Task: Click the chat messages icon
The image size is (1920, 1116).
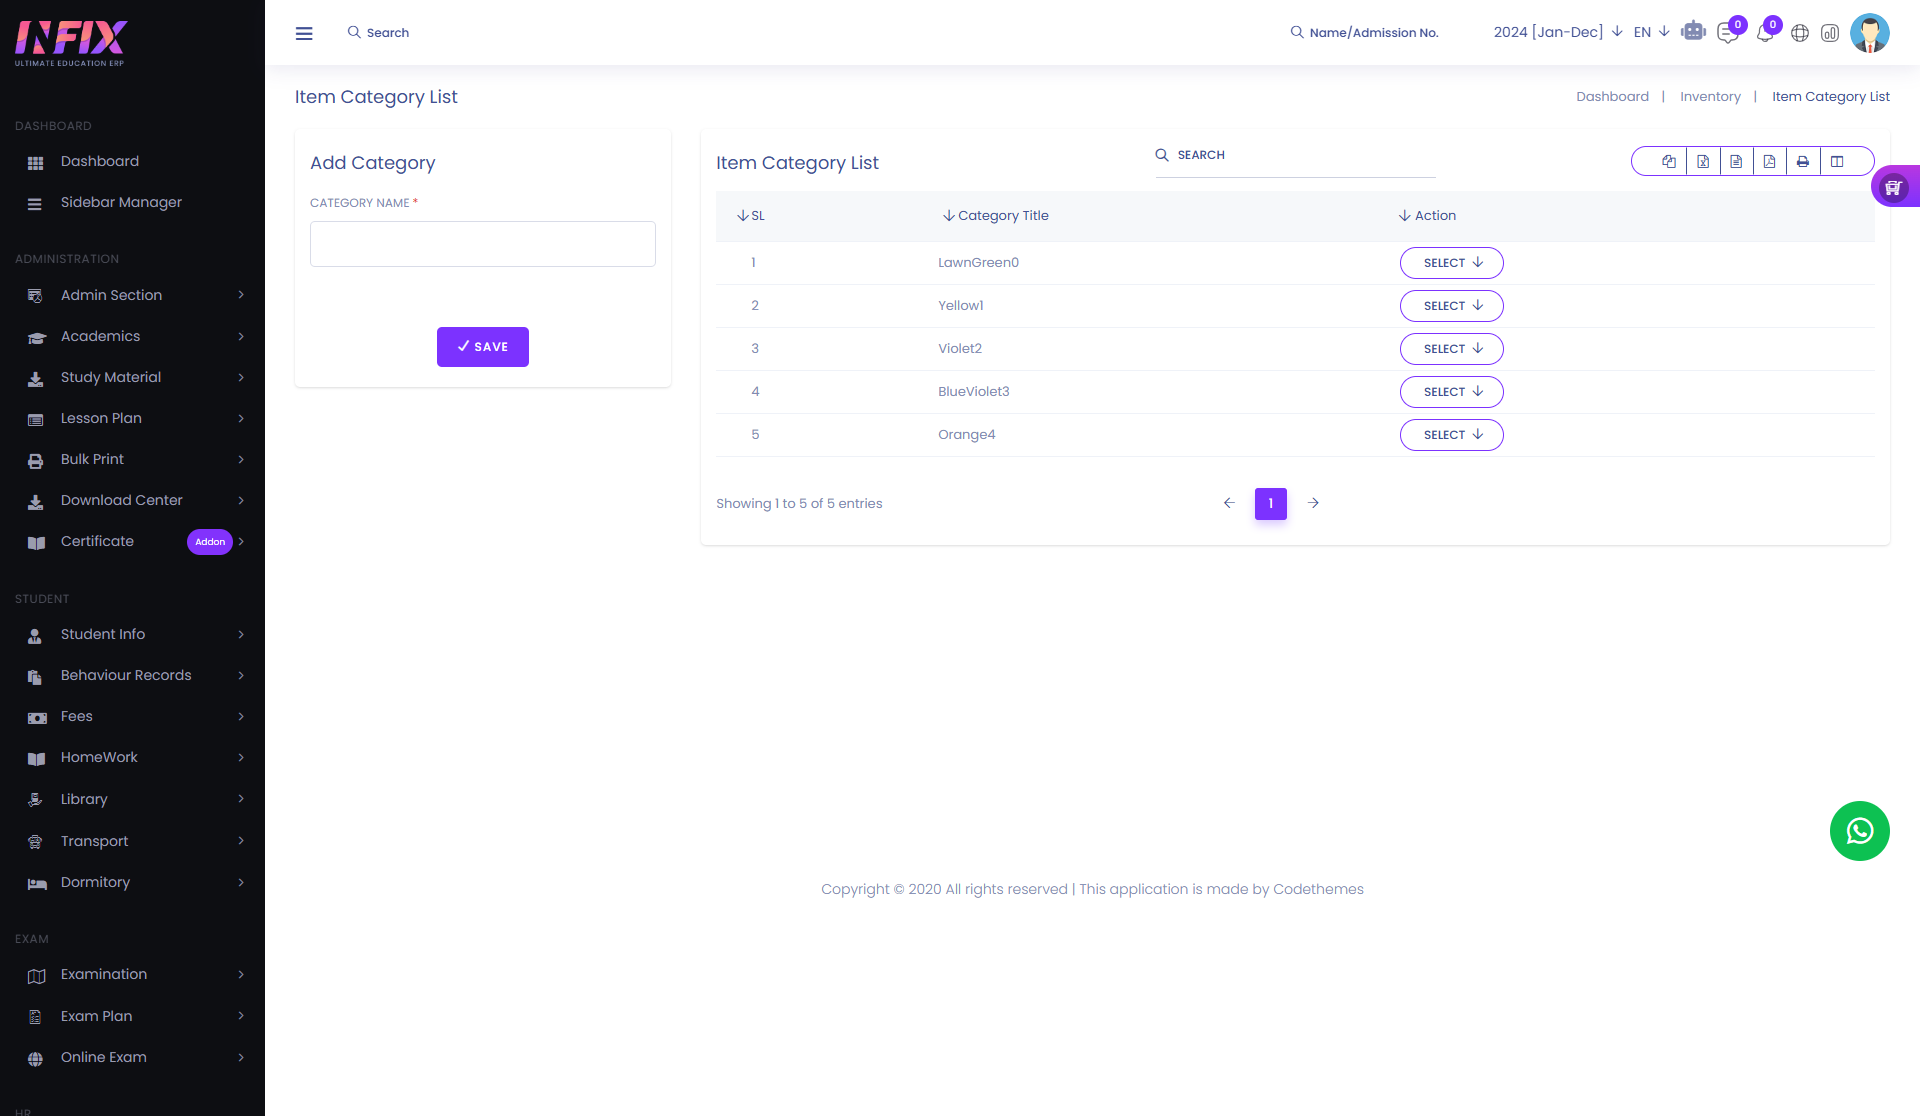Action: [x=1727, y=33]
